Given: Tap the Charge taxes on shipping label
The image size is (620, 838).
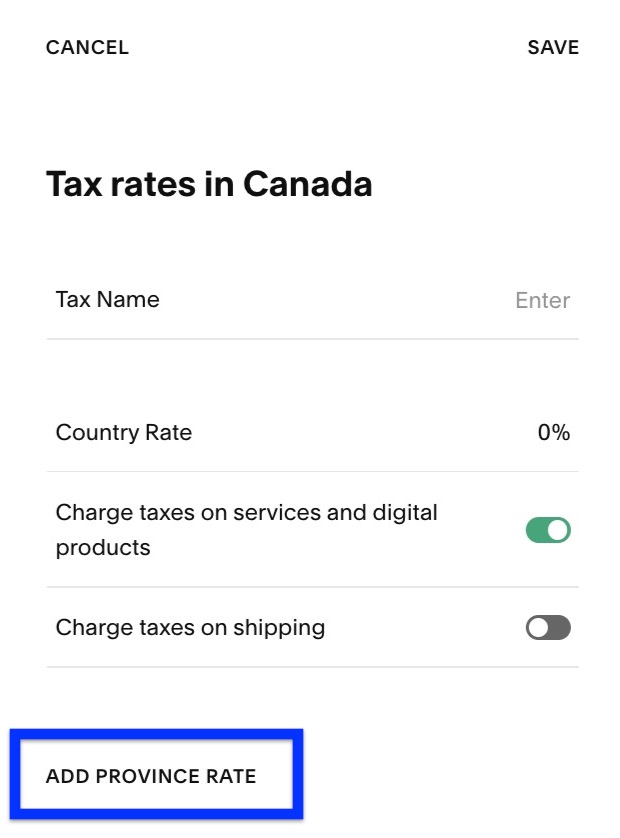Looking at the screenshot, I should click(189, 627).
